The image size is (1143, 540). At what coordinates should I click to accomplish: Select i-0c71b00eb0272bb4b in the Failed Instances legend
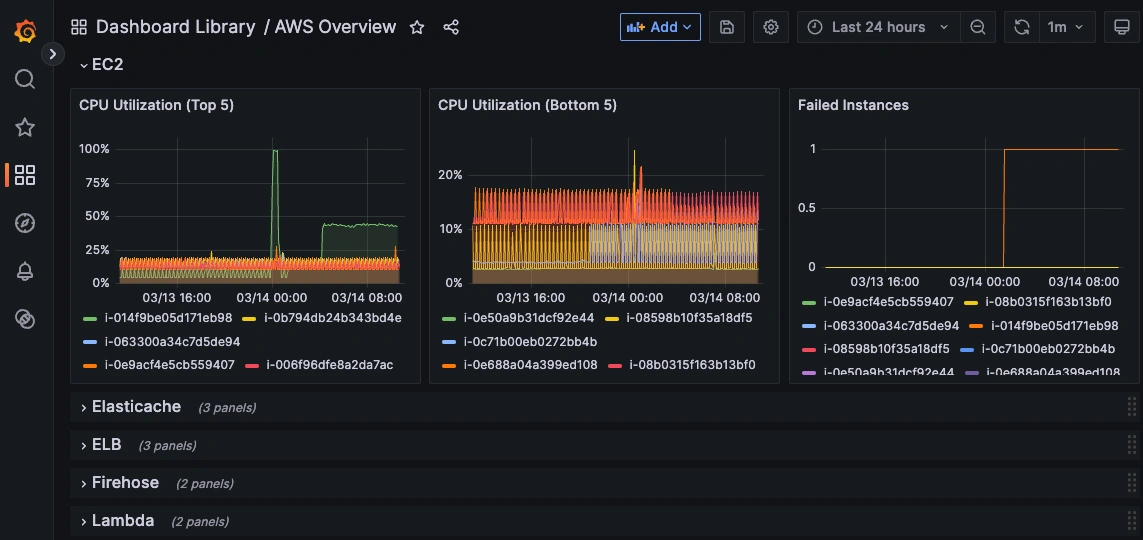coord(1048,348)
